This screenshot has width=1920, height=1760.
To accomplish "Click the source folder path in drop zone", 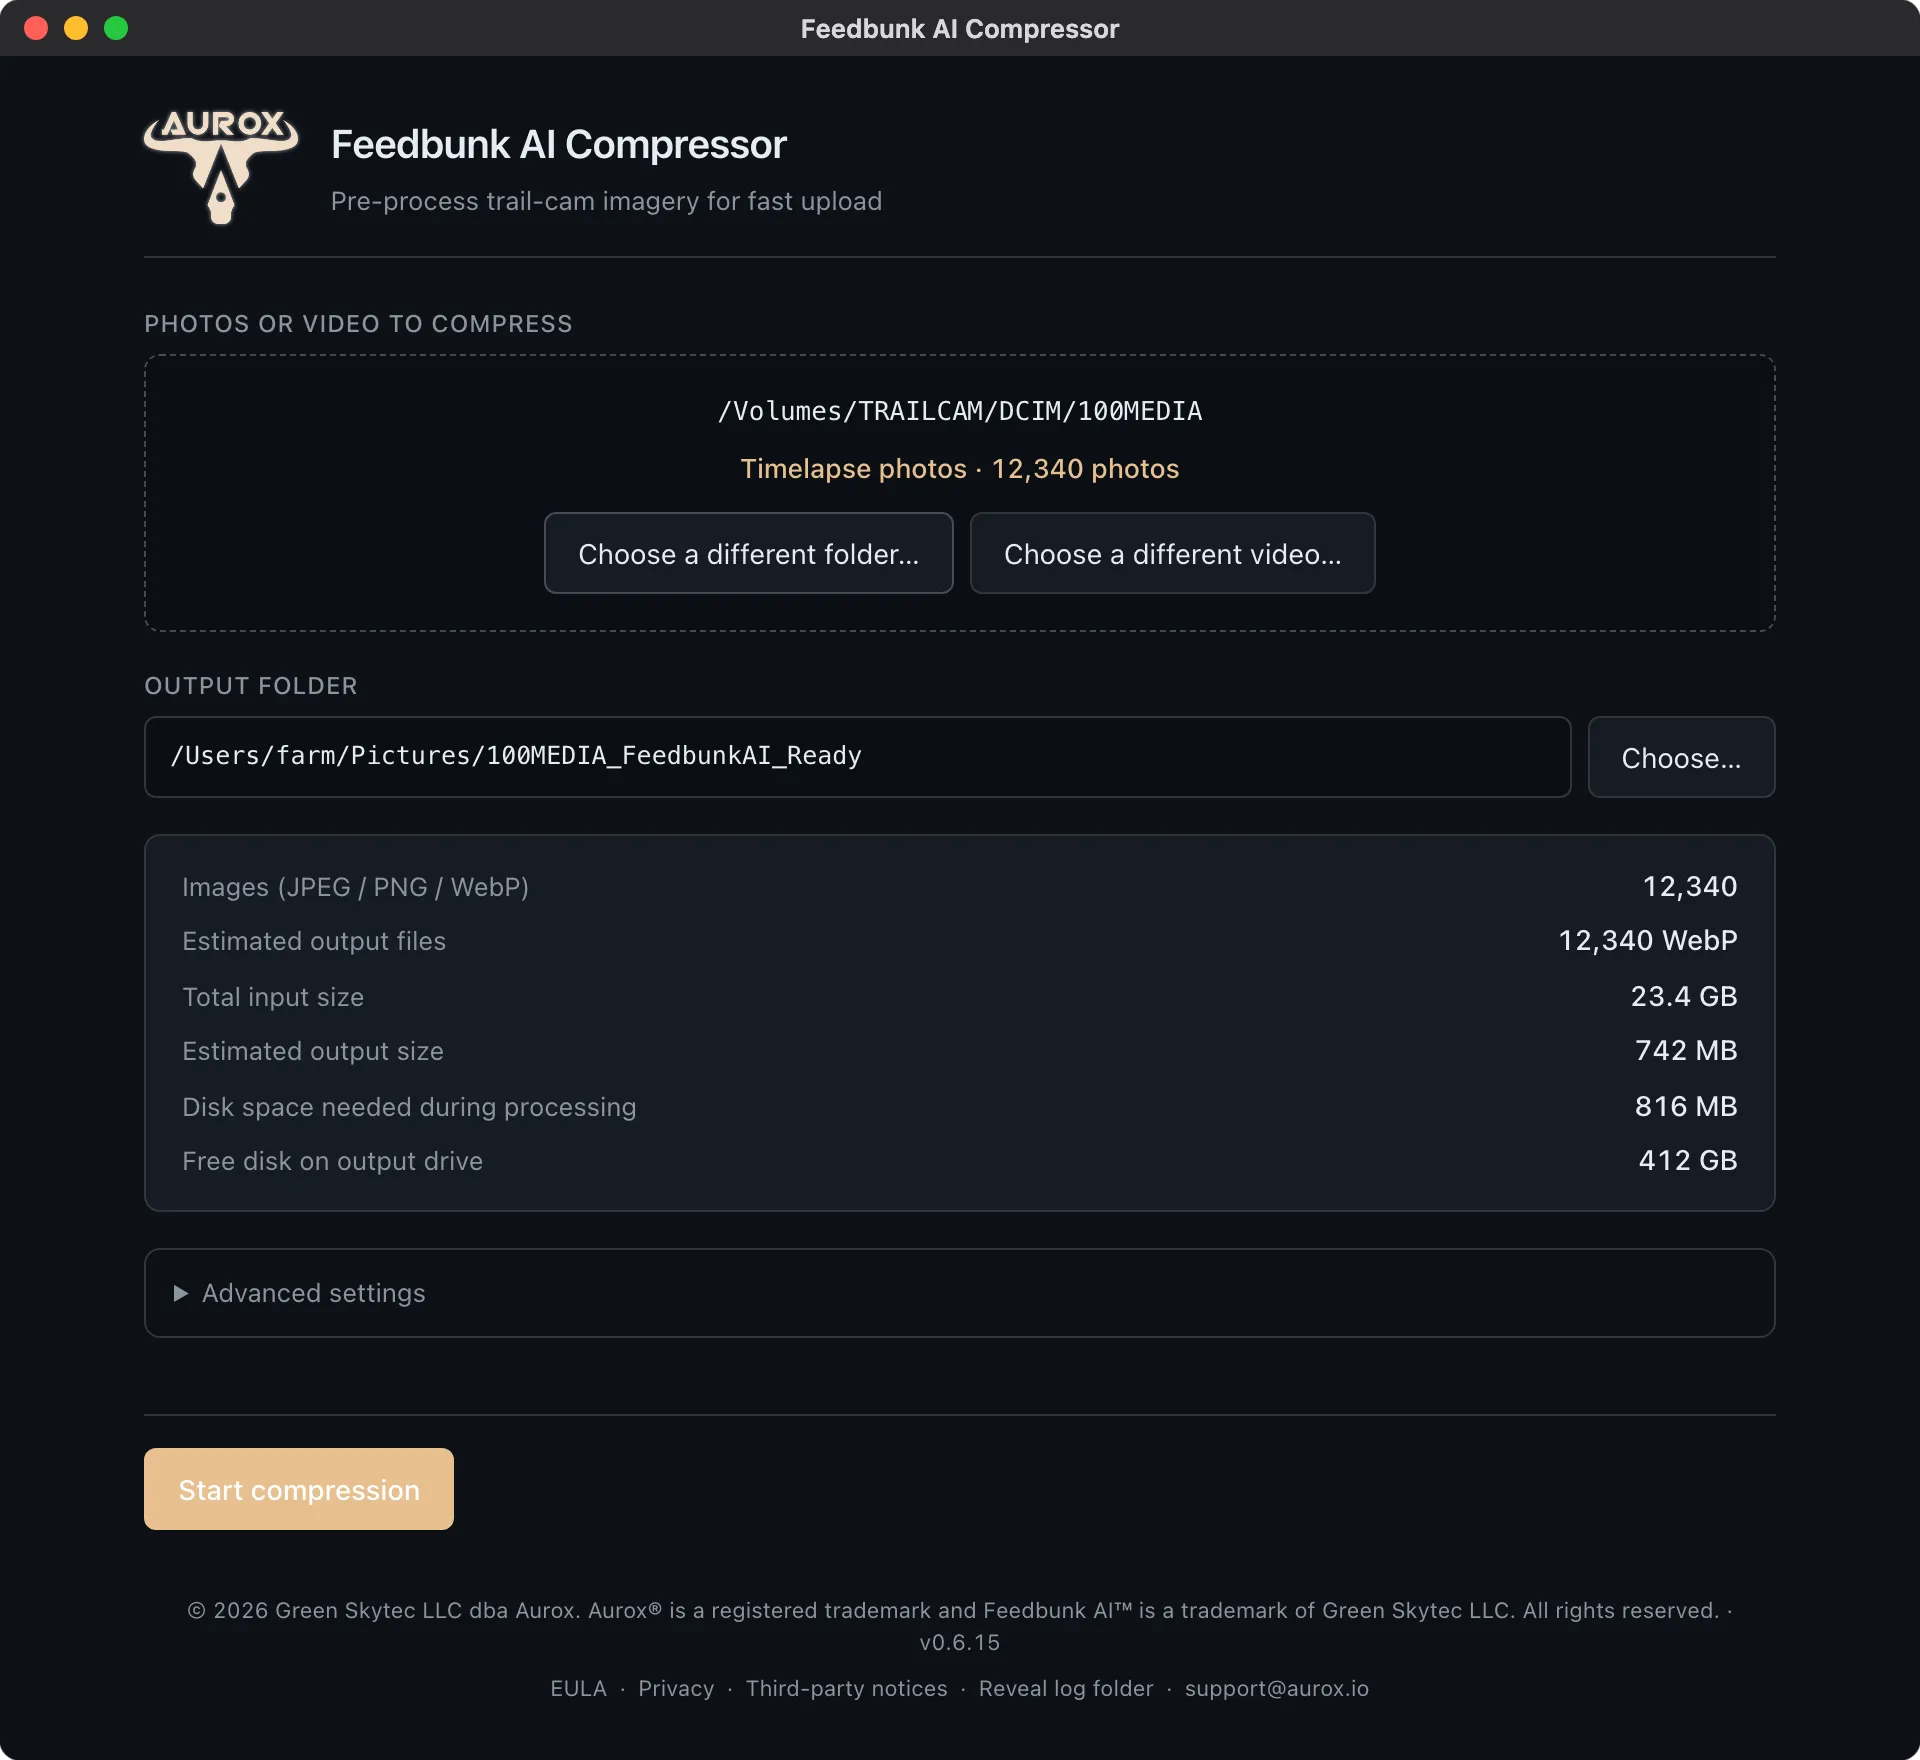I will click(960, 411).
